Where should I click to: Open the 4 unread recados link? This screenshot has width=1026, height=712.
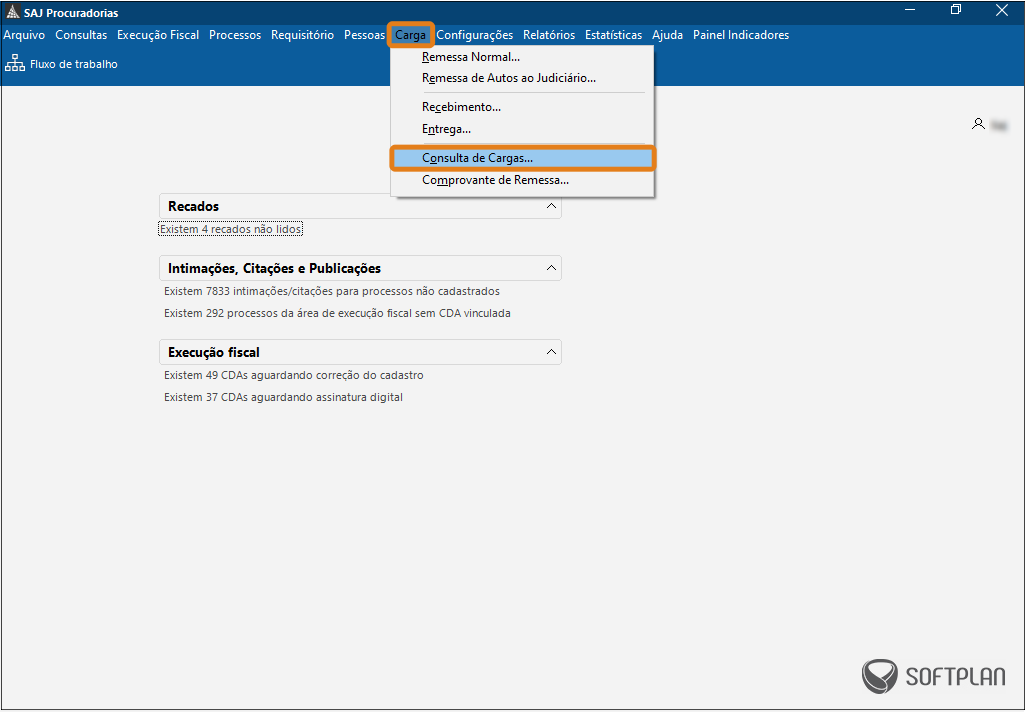tap(230, 229)
